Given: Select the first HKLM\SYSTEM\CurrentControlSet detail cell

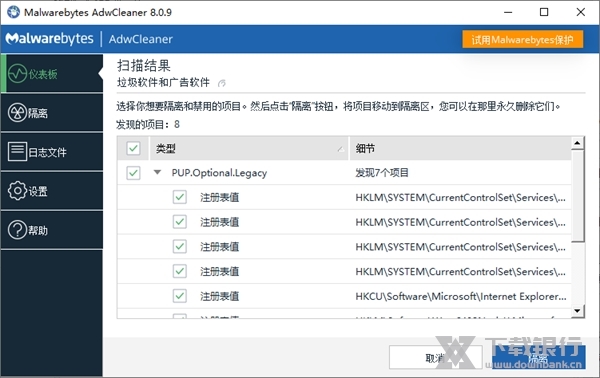Looking at the screenshot, I should tap(460, 197).
